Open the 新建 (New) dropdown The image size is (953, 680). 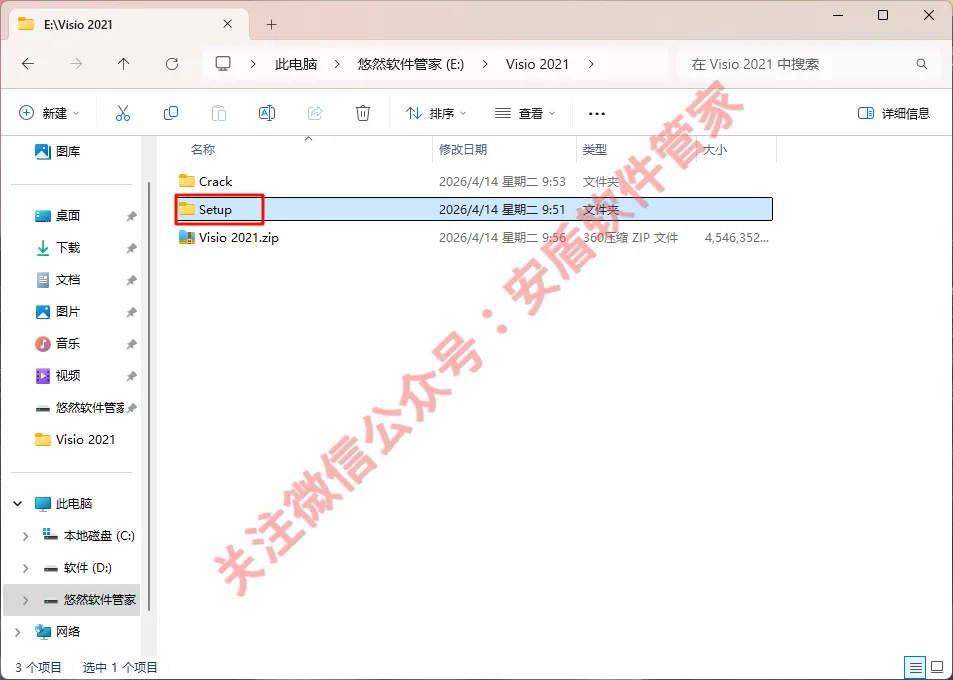[49, 113]
